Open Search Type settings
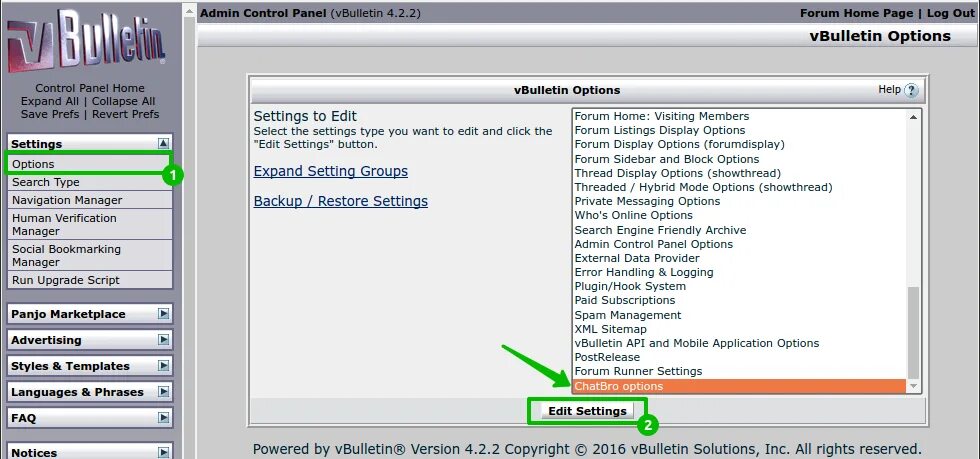 tap(89, 182)
